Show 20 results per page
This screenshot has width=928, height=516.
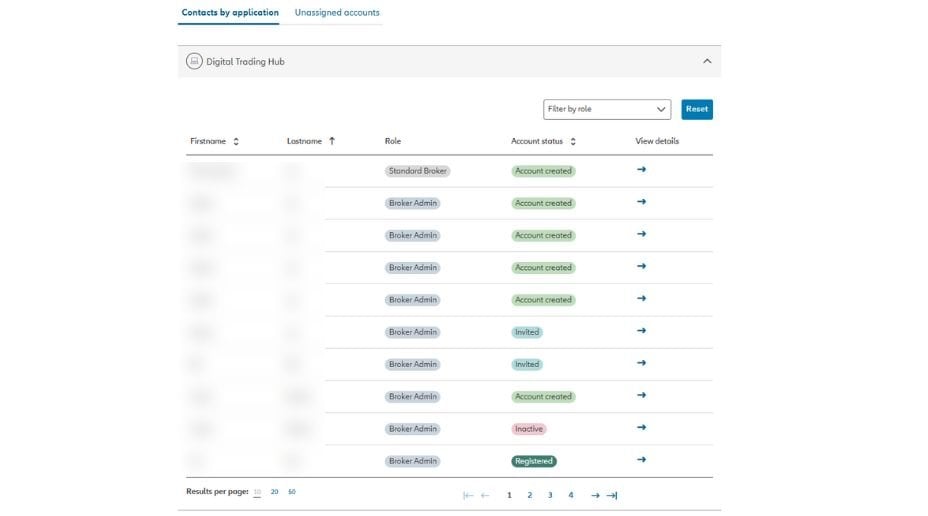tap(275, 492)
